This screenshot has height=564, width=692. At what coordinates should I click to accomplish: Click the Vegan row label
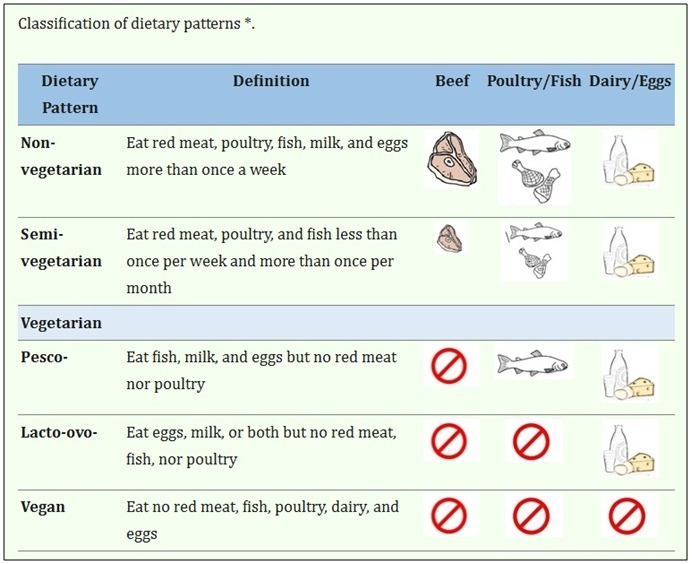click(x=43, y=507)
